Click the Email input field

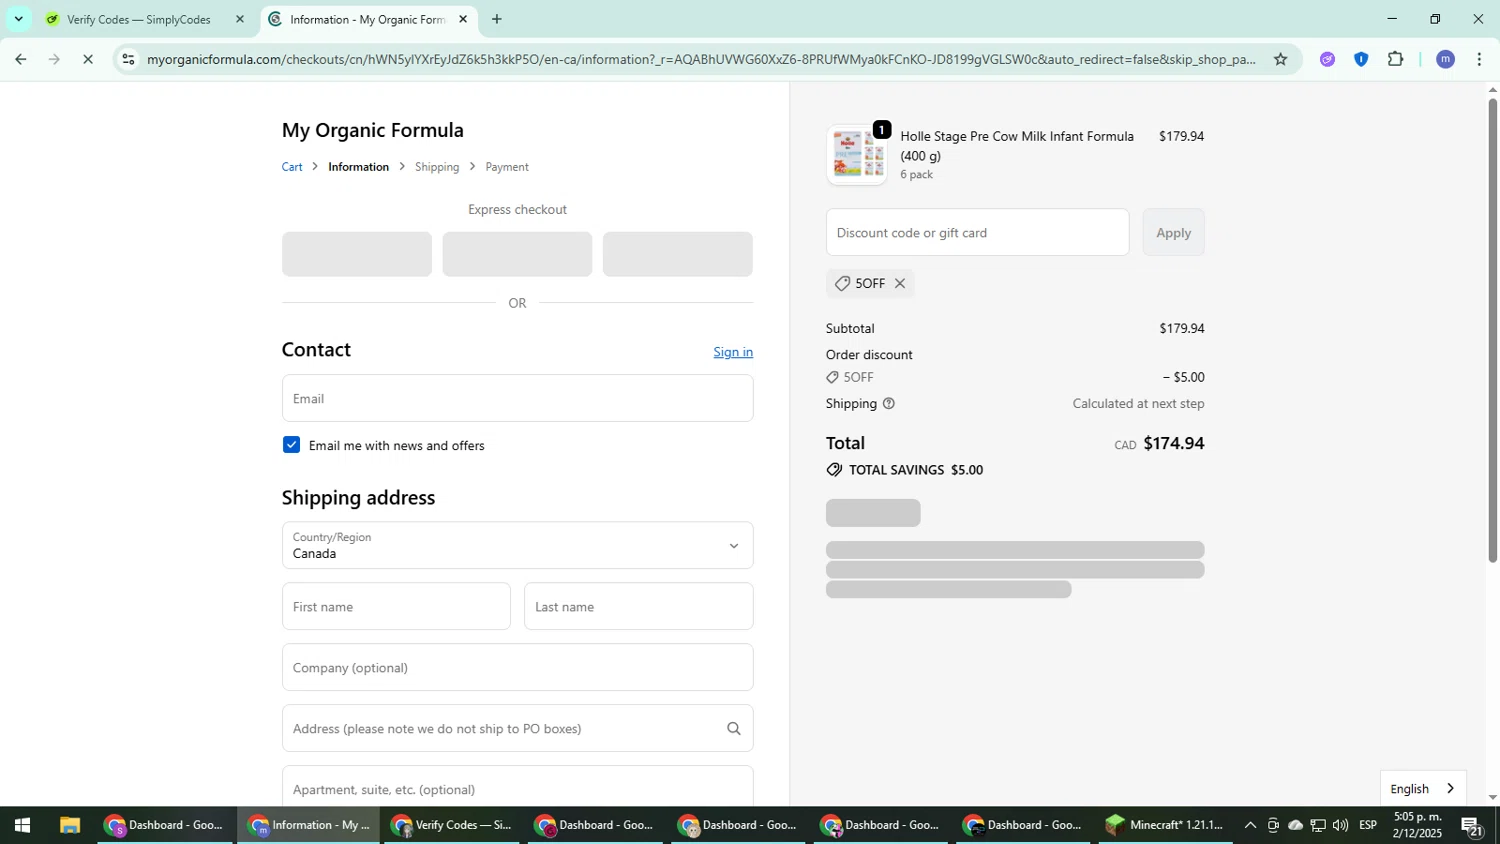[x=517, y=399]
